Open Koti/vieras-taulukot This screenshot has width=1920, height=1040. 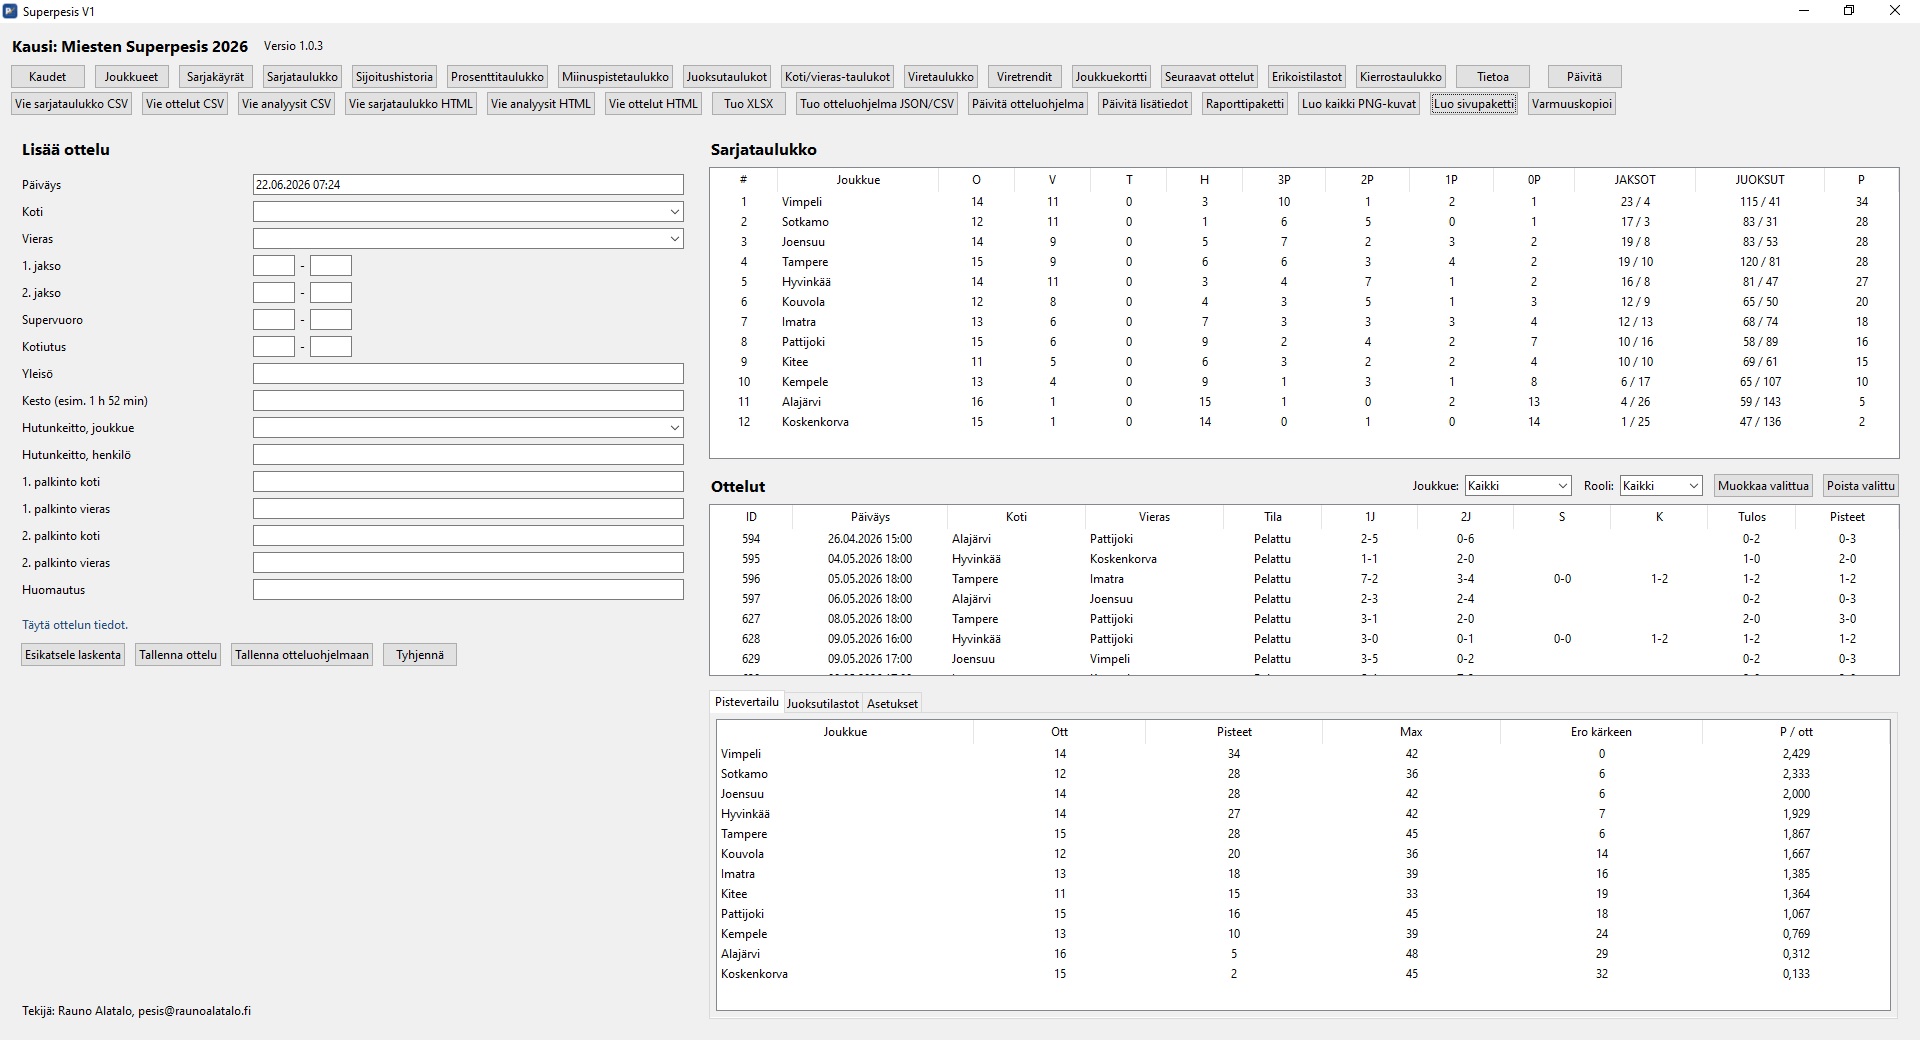837,77
